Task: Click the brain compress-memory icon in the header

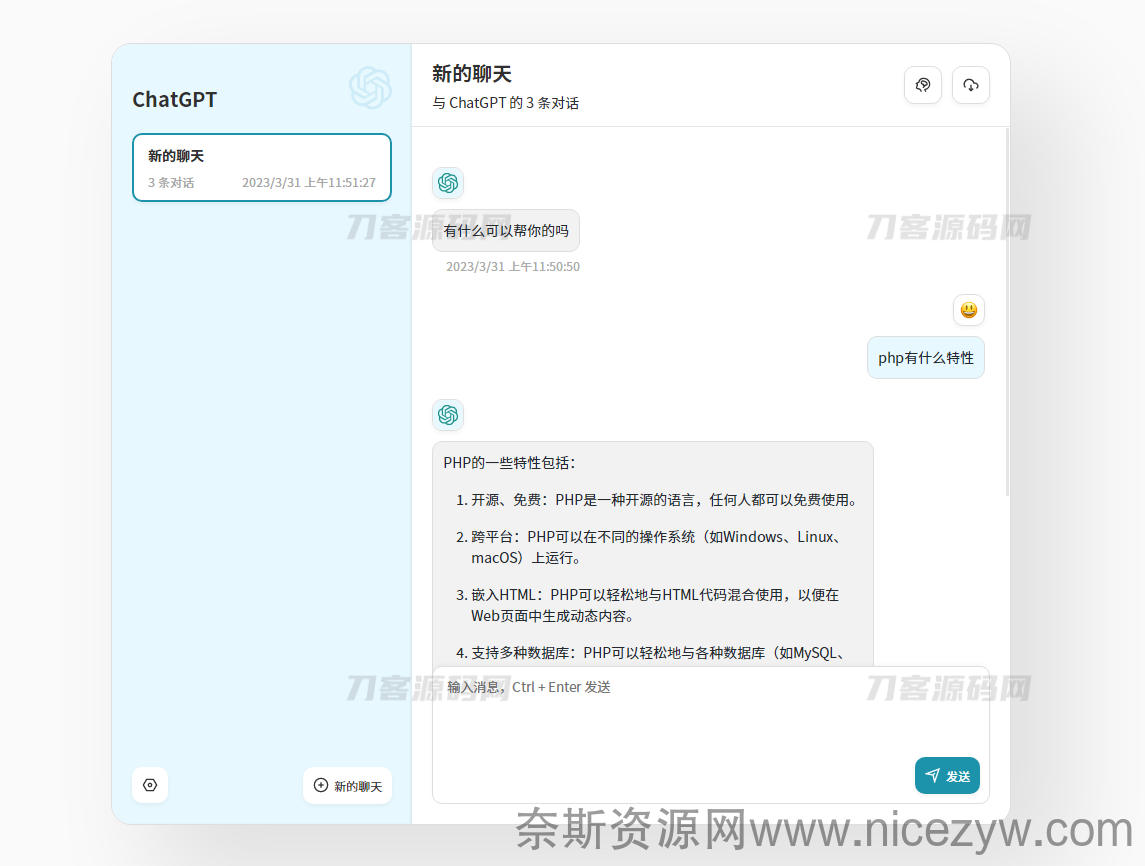Action: point(923,85)
